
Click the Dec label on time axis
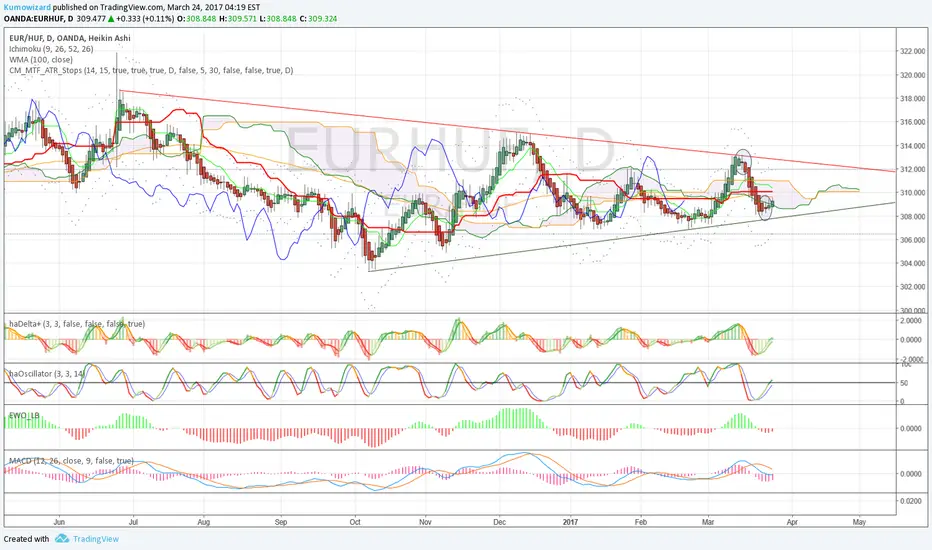pyautogui.click(x=499, y=522)
